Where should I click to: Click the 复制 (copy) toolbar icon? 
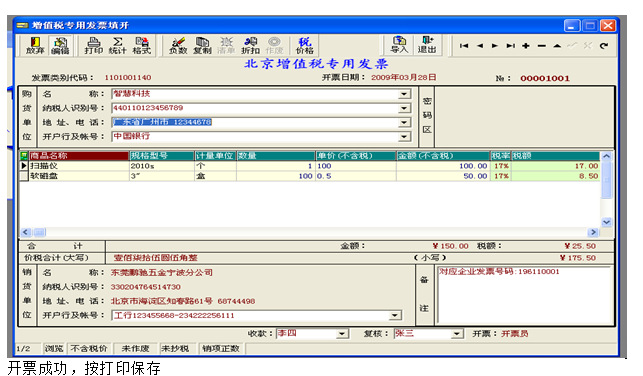tap(202, 46)
